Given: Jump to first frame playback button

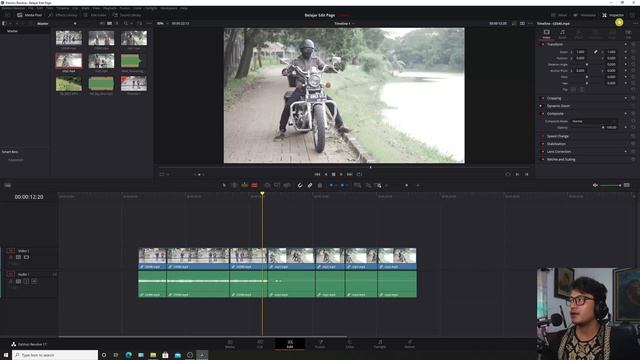Looking at the screenshot, I should (317, 174).
